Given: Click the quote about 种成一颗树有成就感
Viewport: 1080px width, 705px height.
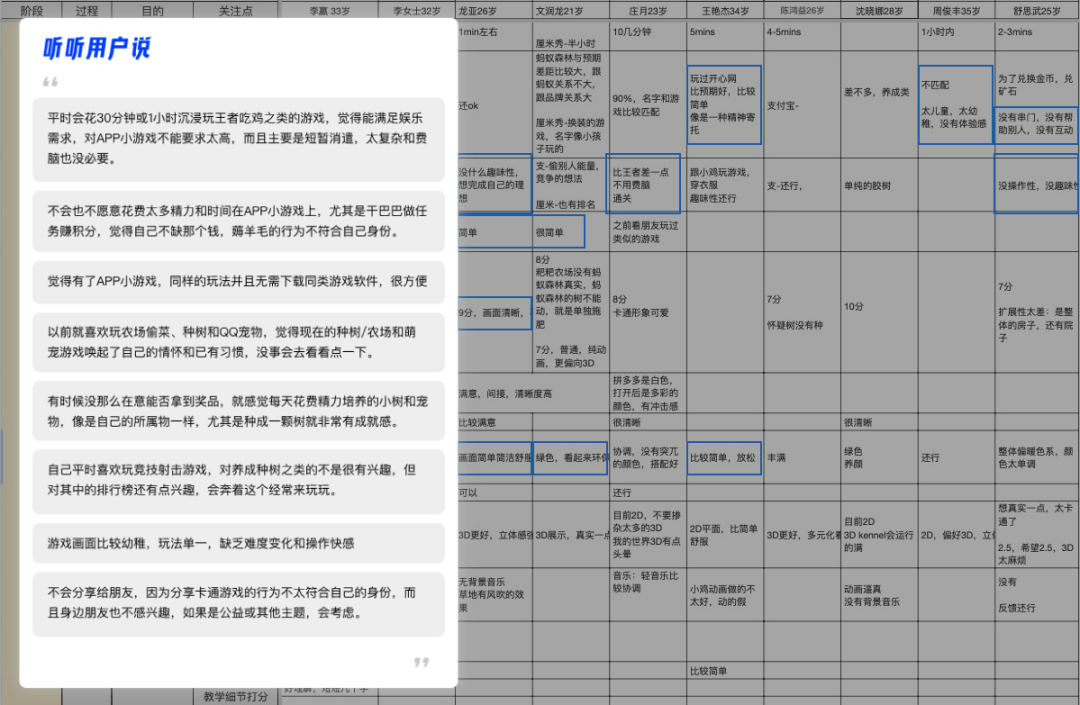Looking at the screenshot, I should click(x=238, y=411).
